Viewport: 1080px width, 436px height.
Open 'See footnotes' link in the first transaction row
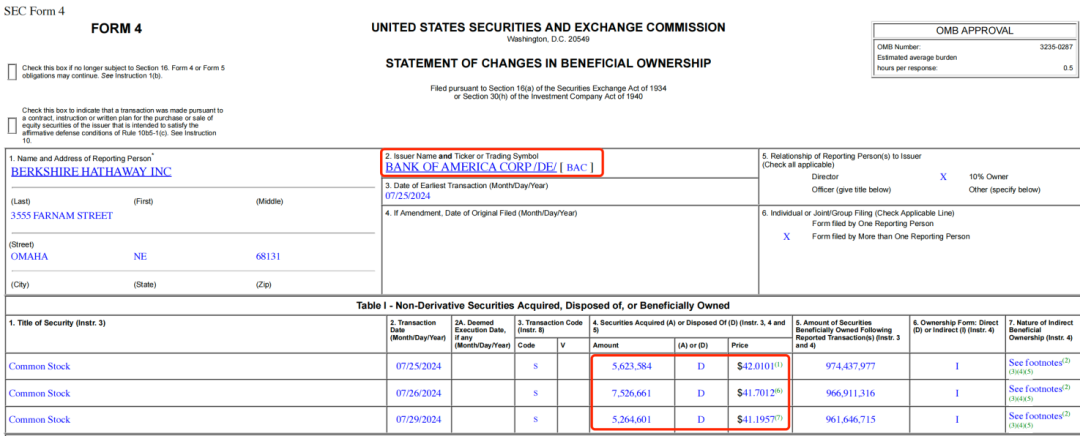click(x=1035, y=361)
